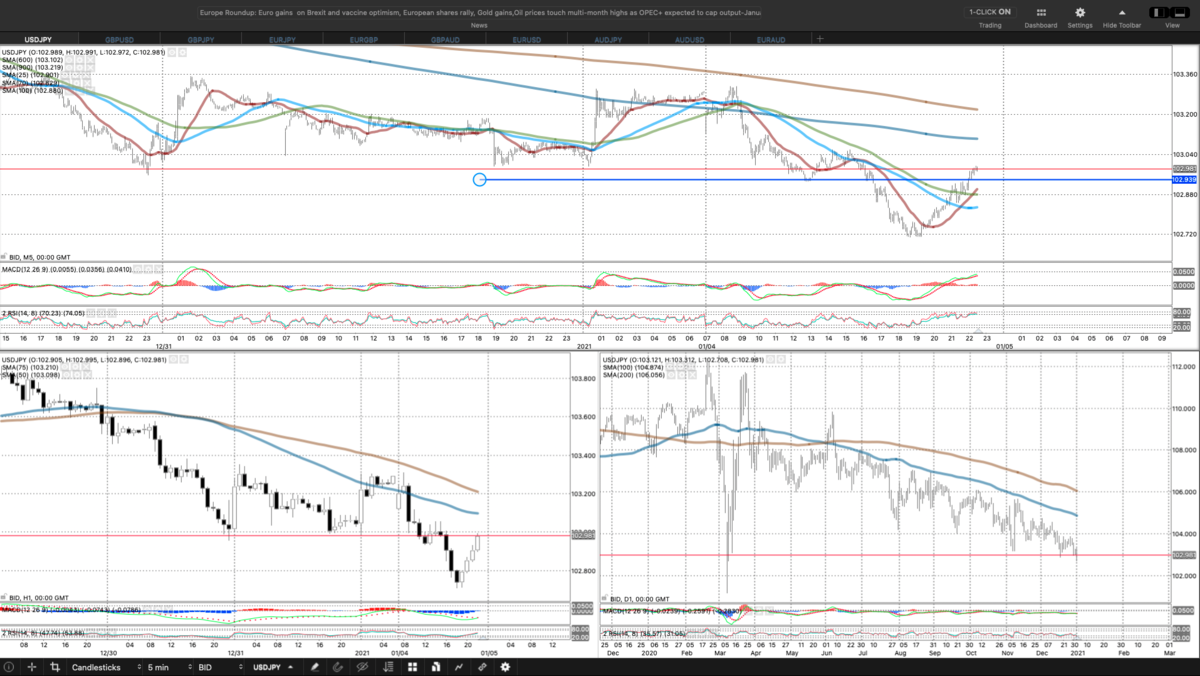1200x676 pixels.
Task: Toggle the crossed-eye hide drawings icon
Action: pyautogui.click(x=363, y=666)
